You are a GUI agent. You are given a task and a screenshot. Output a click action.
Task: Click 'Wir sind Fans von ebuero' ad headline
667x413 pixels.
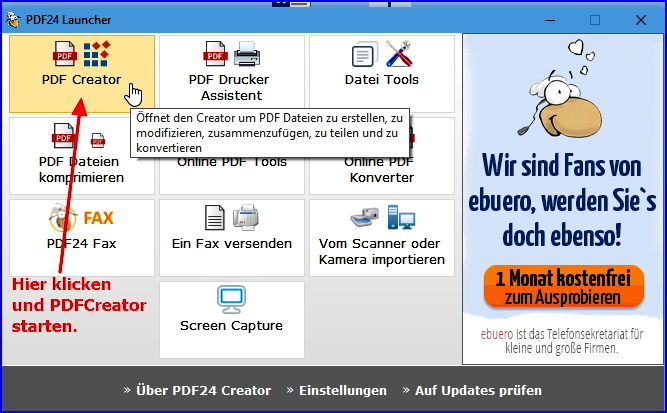(562, 200)
